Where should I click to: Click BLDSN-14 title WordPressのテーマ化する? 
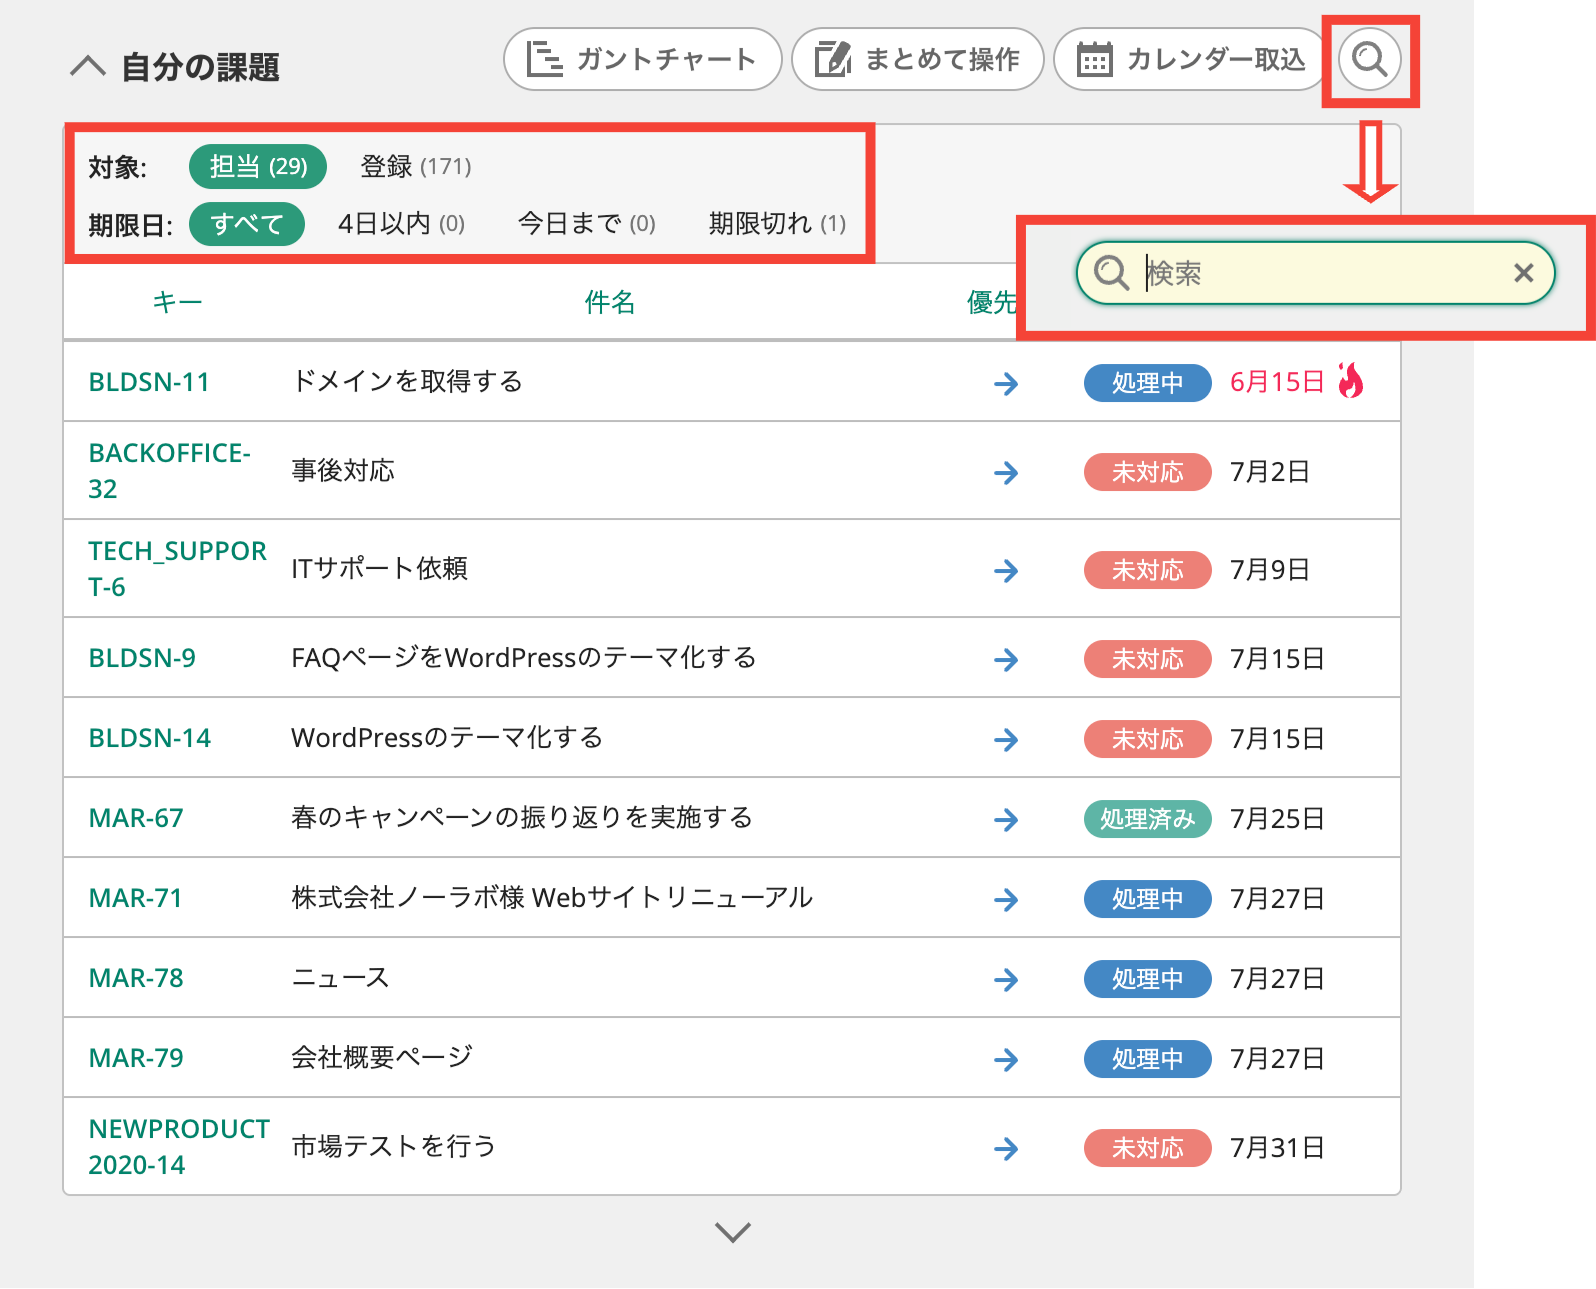[447, 737]
